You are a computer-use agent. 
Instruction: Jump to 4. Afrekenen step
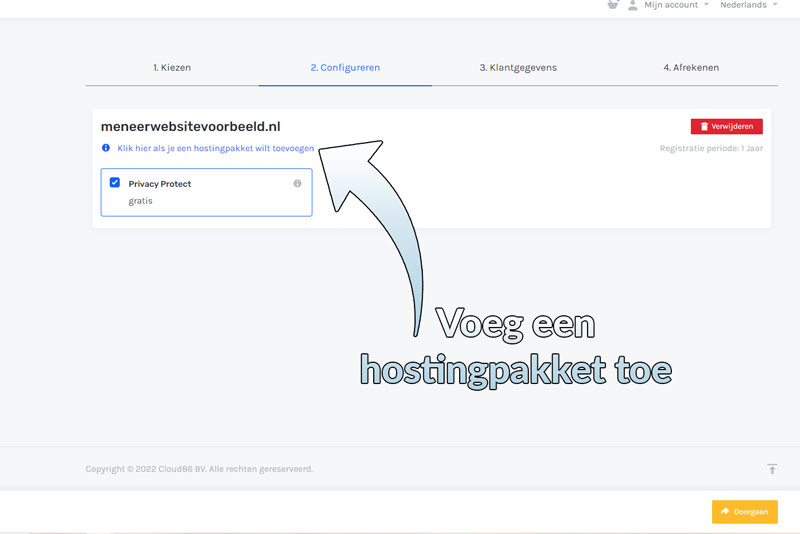point(691,67)
